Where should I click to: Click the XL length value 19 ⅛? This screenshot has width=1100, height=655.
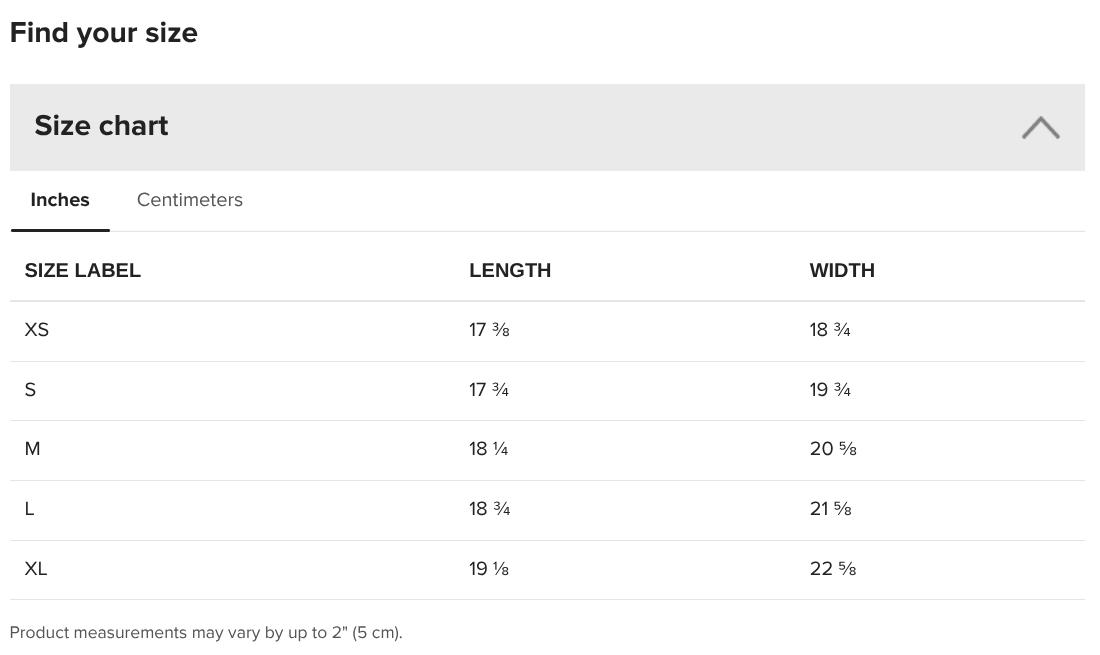pyautogui.click(x=489, y=568)
